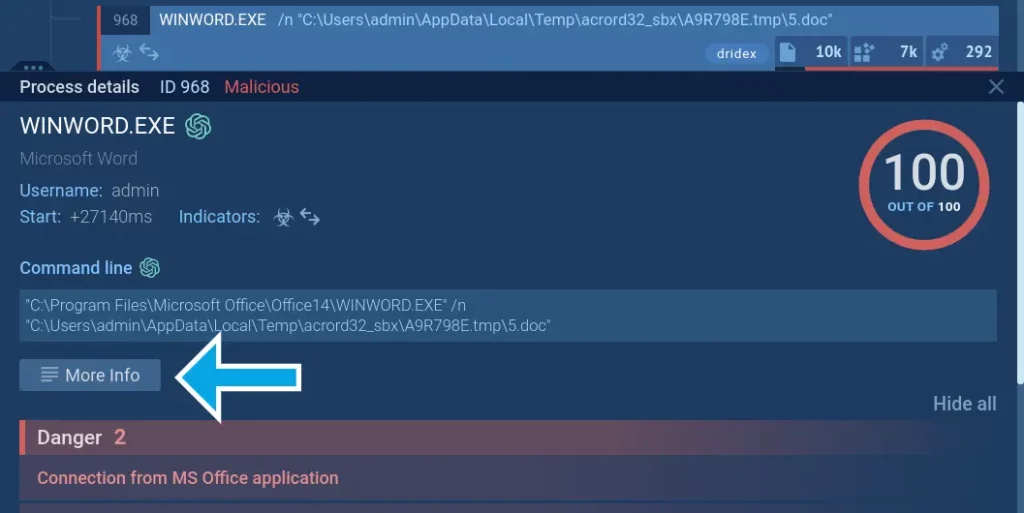Image resolution: width=1024 pixels, height=513 pixels.
Task: Click the ChatGPT icon beside WINWORD.EXE title
Action: tap(198, 127)
